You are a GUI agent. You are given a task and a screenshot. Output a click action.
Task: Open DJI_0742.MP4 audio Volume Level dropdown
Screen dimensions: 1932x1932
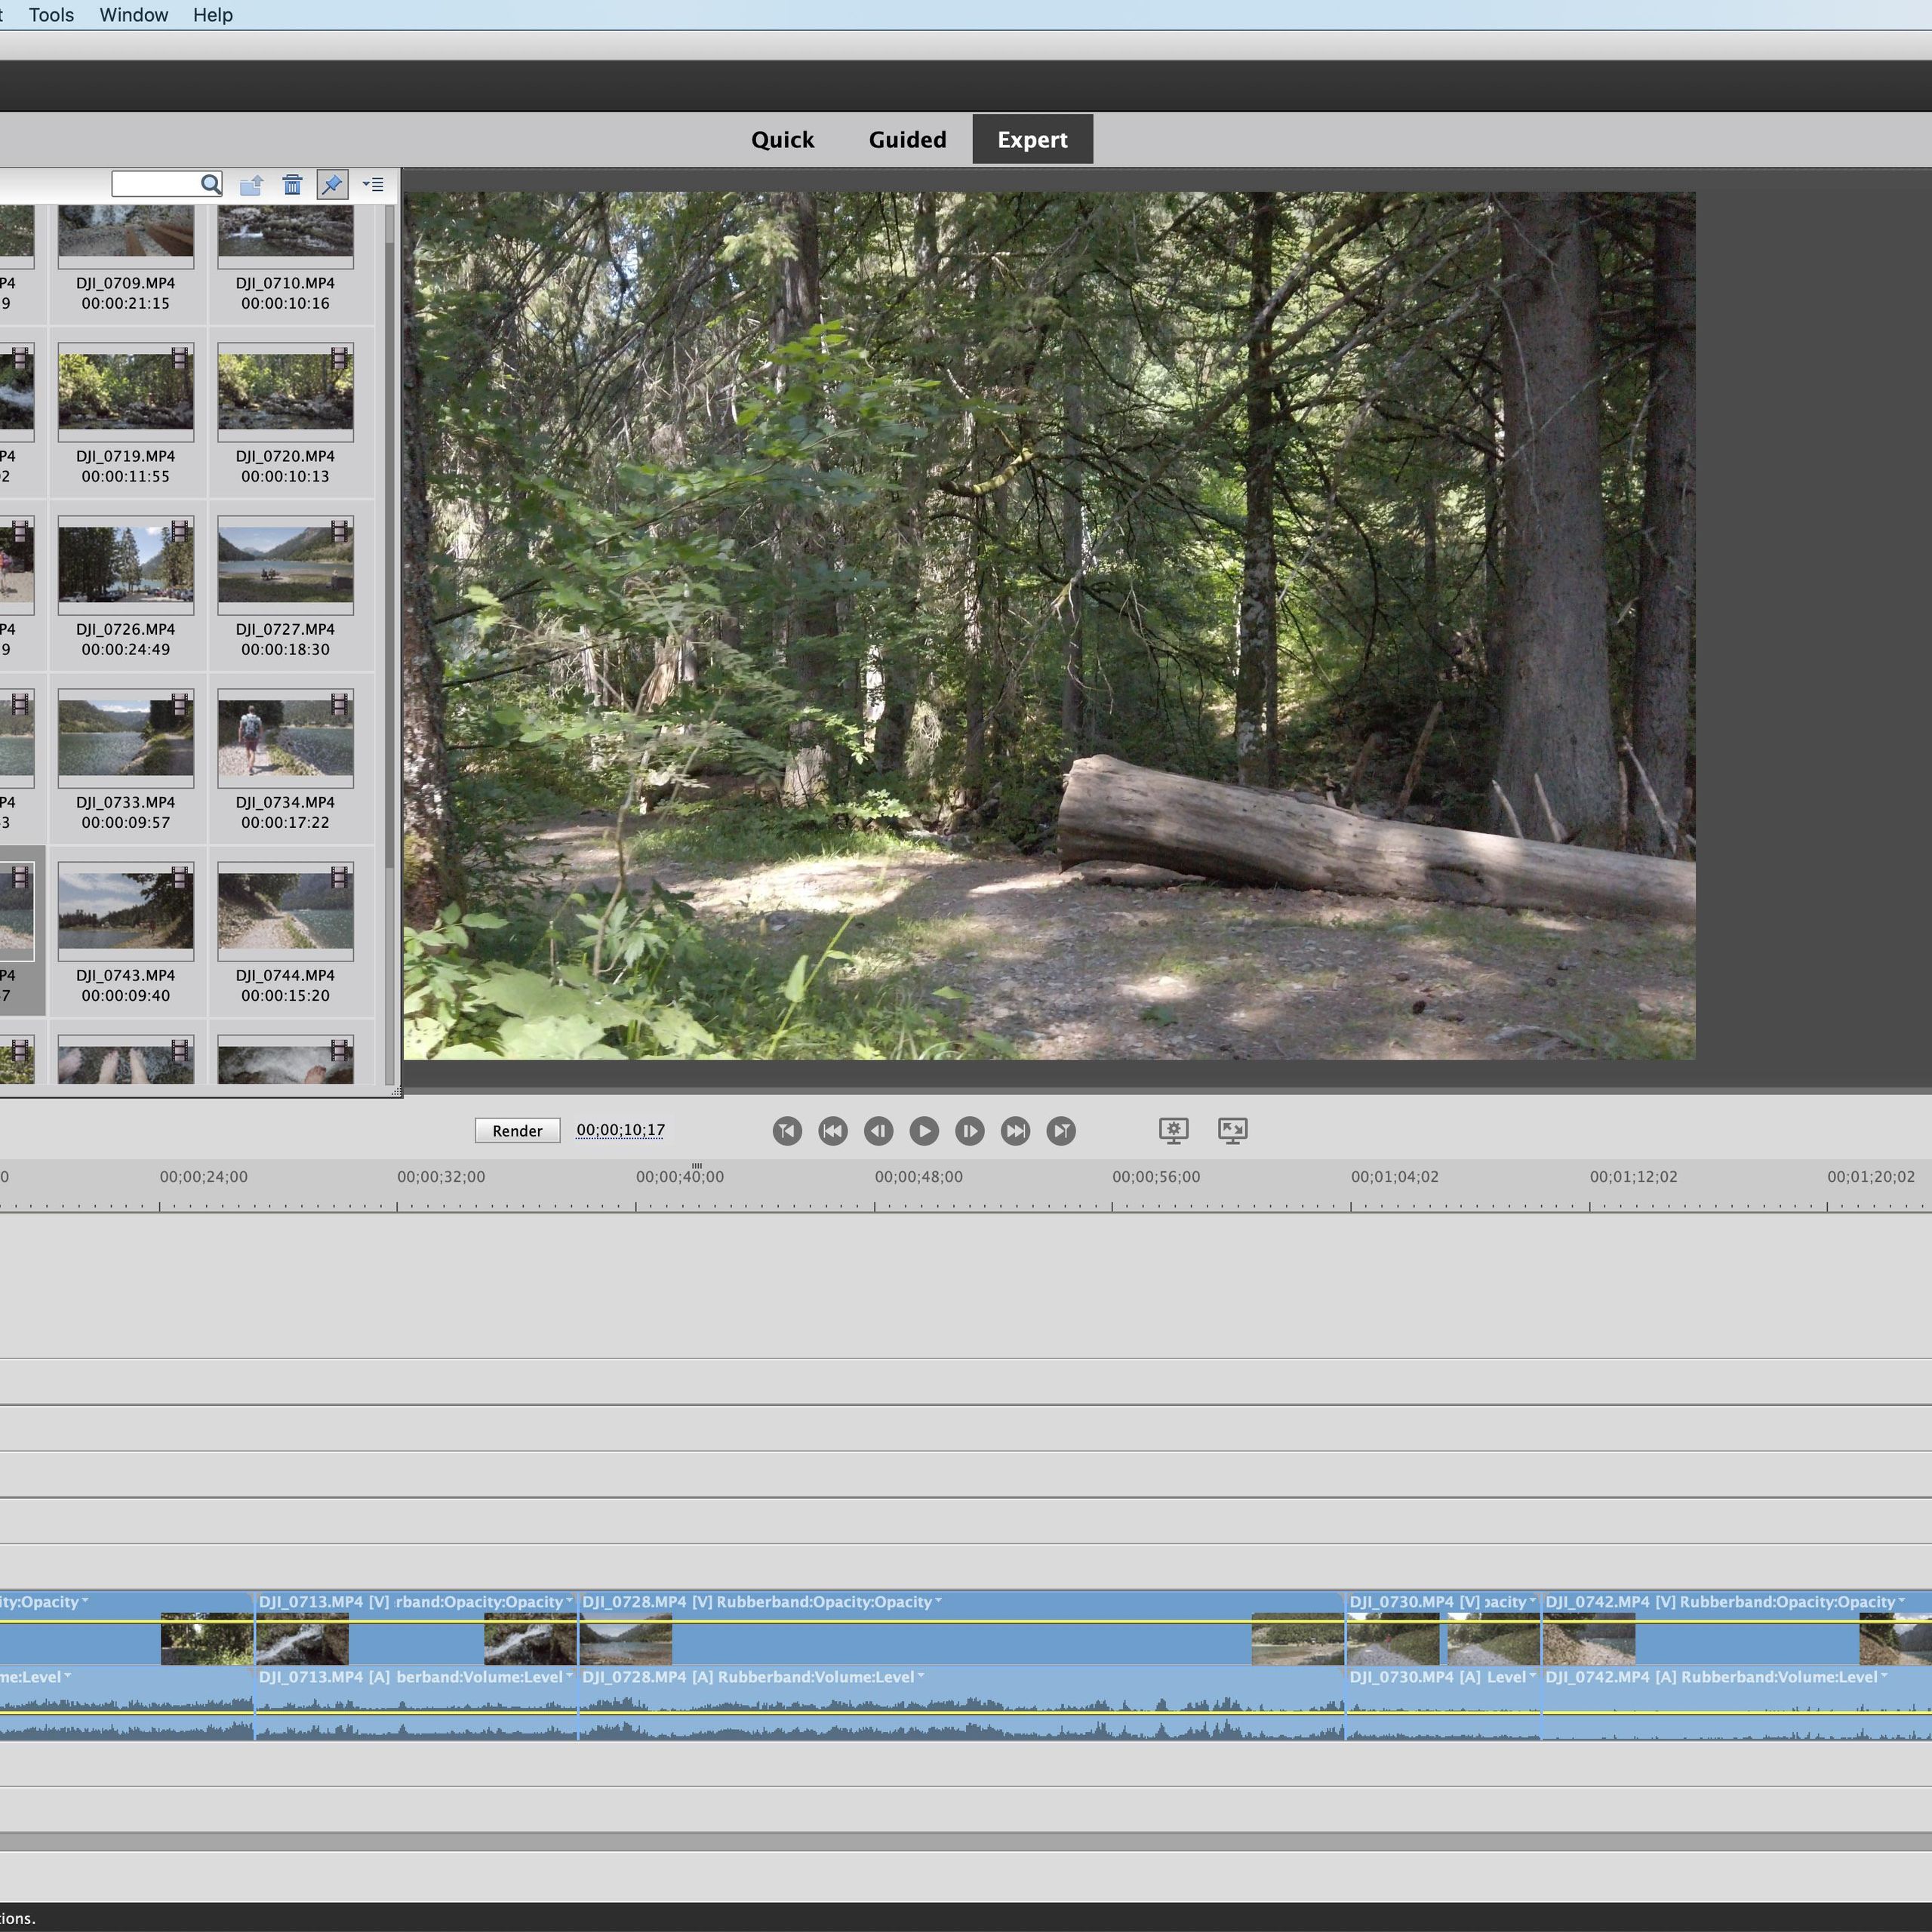1883,1676
